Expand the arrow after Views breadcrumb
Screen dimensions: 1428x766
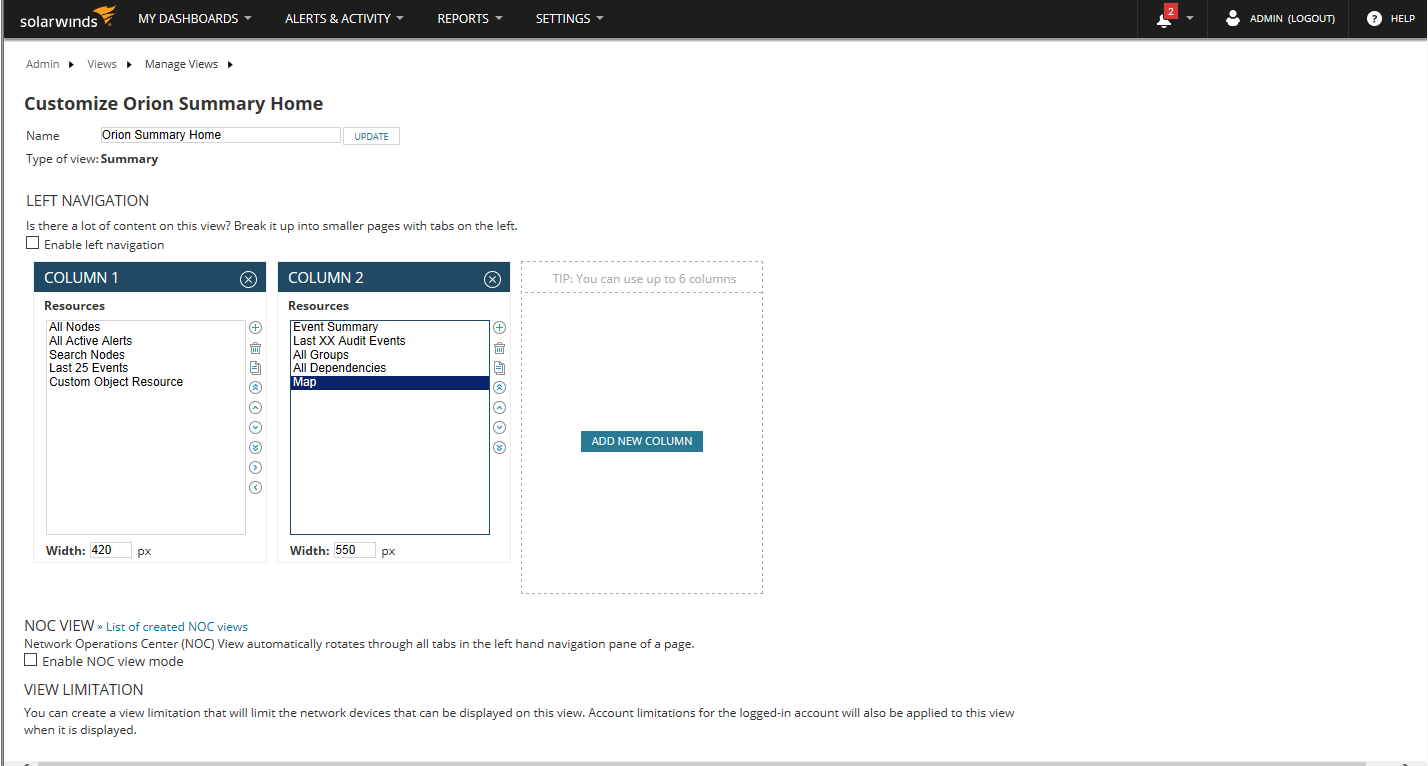tap(129, 64)
